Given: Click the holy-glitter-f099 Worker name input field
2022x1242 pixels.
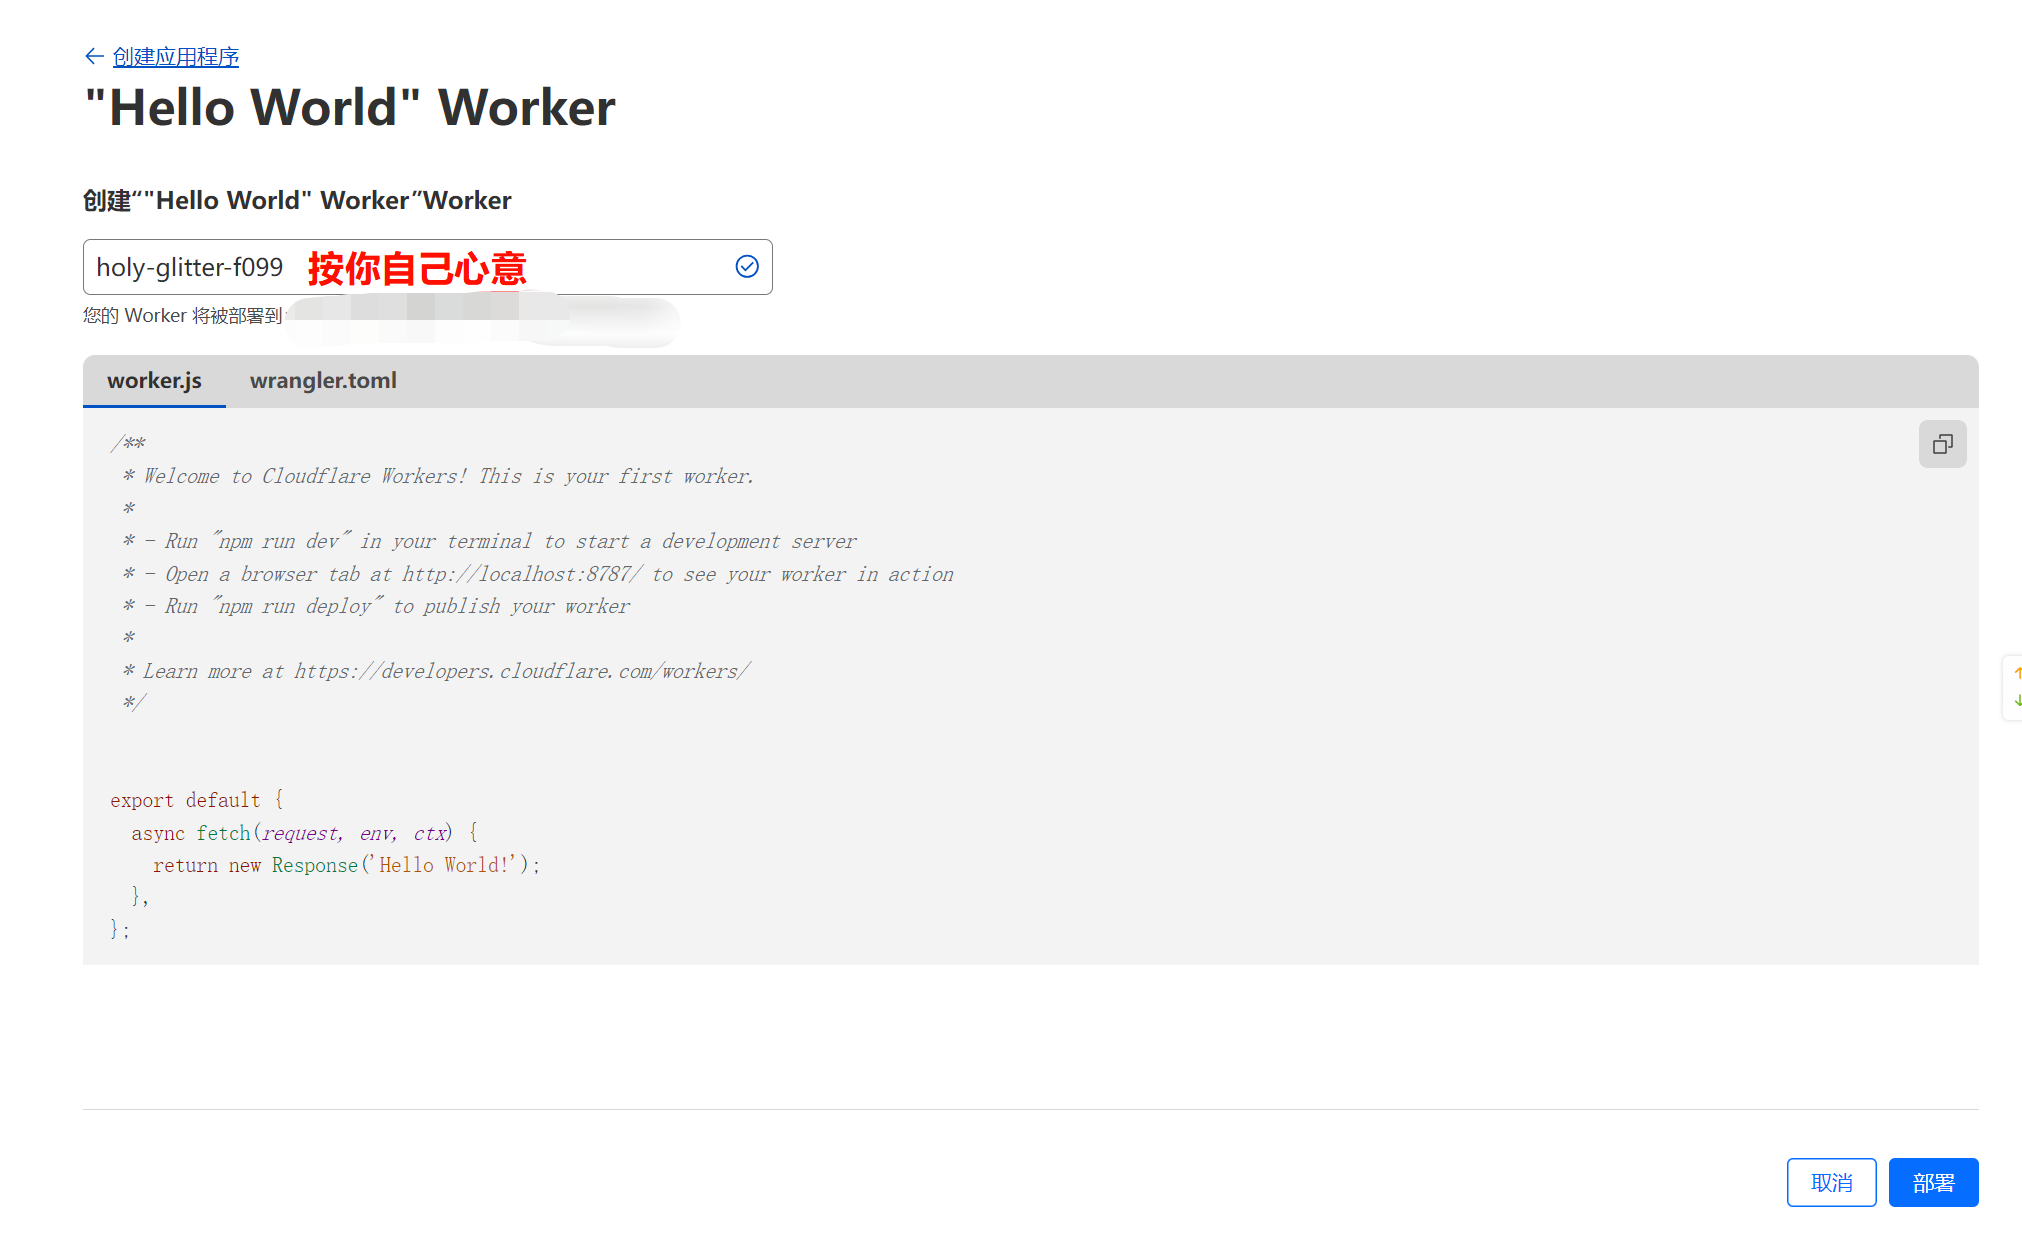Looking at the screenshot, I should [x=190, y=267].
